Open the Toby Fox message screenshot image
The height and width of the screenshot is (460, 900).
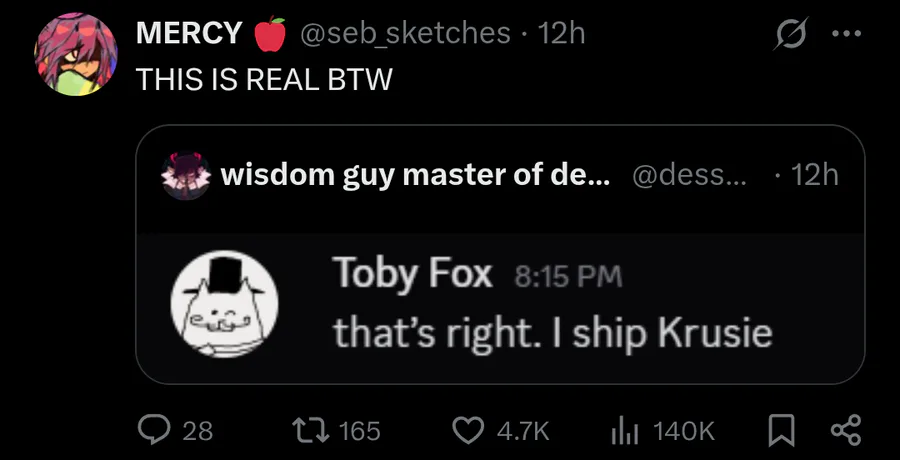click(x=500, y=305)
